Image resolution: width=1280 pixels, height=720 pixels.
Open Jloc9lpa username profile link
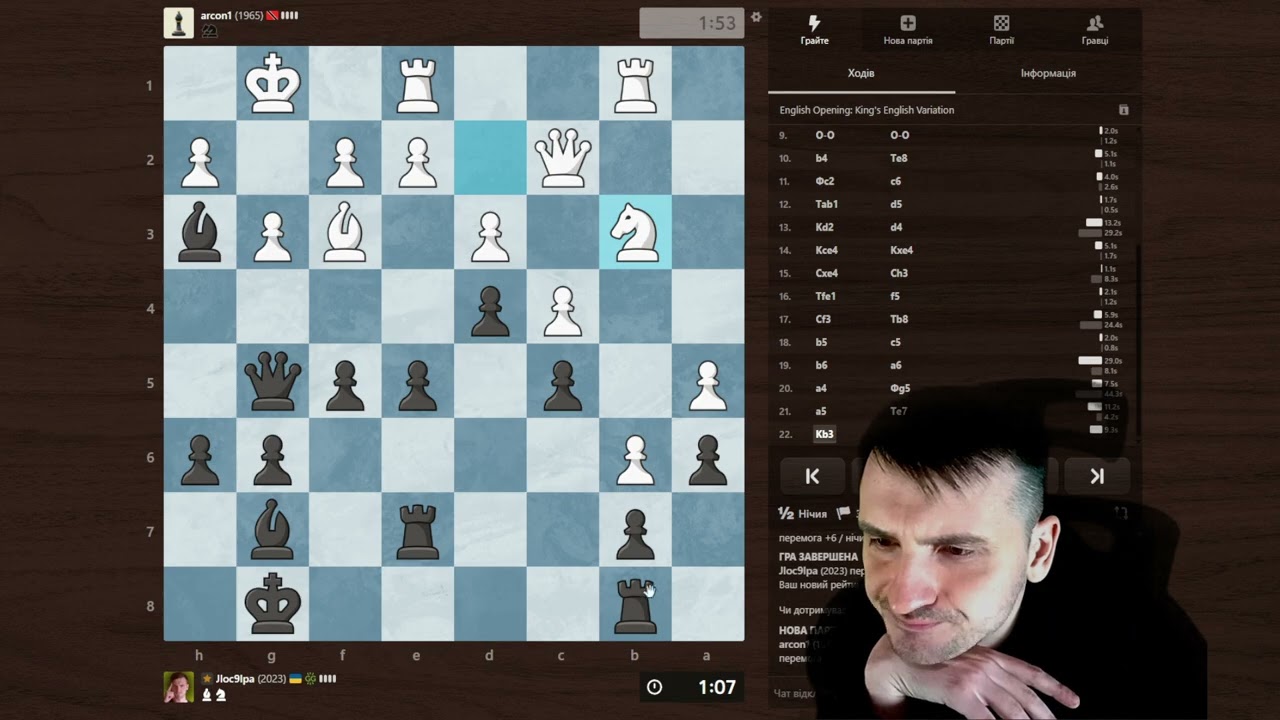[x=235, y=679]
